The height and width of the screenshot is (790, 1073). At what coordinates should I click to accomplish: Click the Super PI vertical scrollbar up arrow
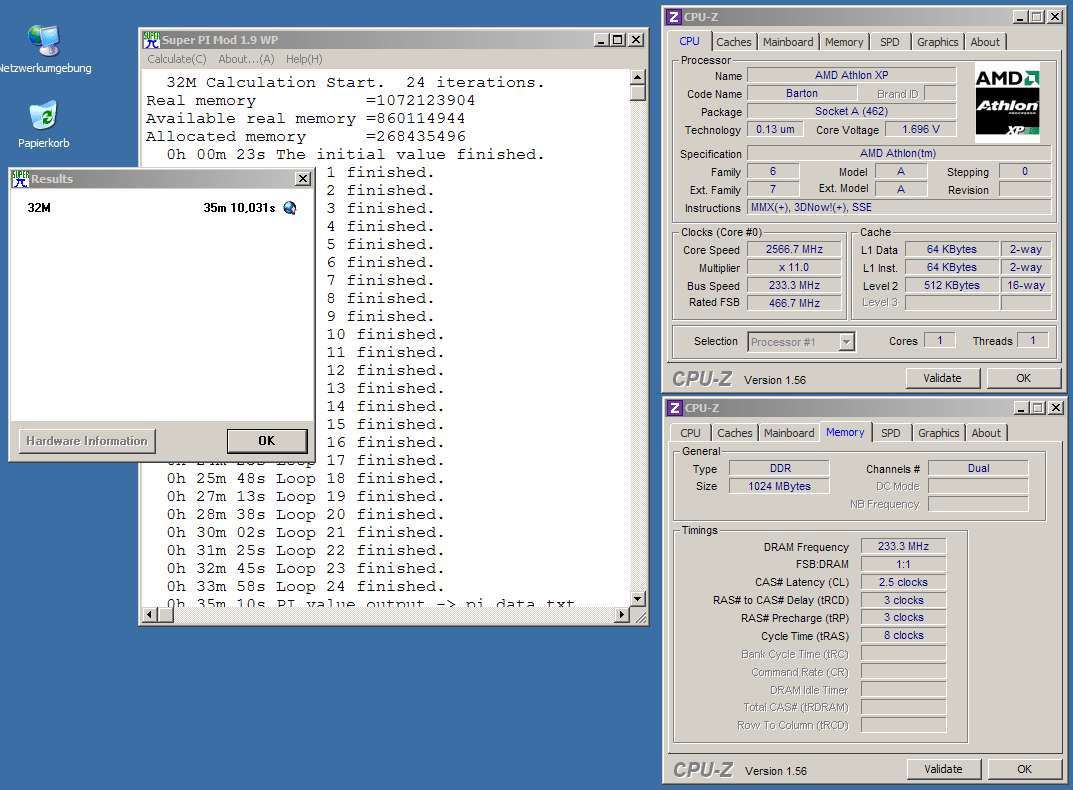637,77
